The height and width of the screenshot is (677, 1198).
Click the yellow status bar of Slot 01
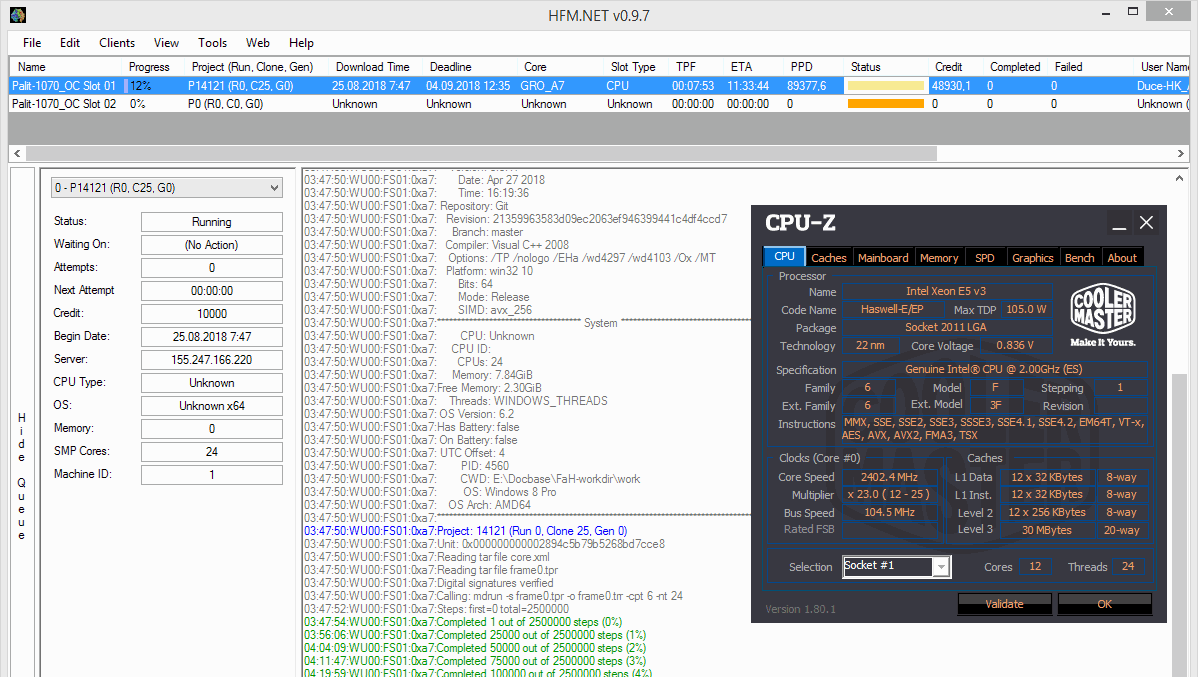pos(886,86)
